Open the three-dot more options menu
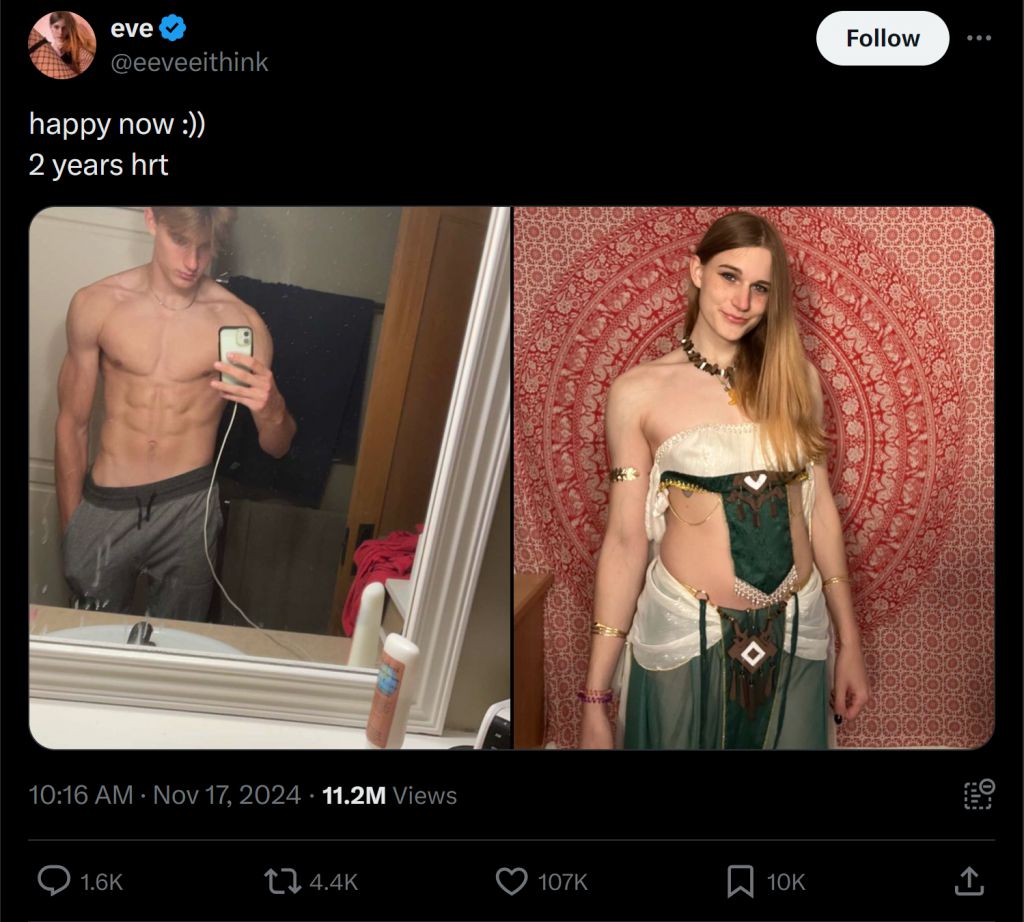 tap(979, 38)
